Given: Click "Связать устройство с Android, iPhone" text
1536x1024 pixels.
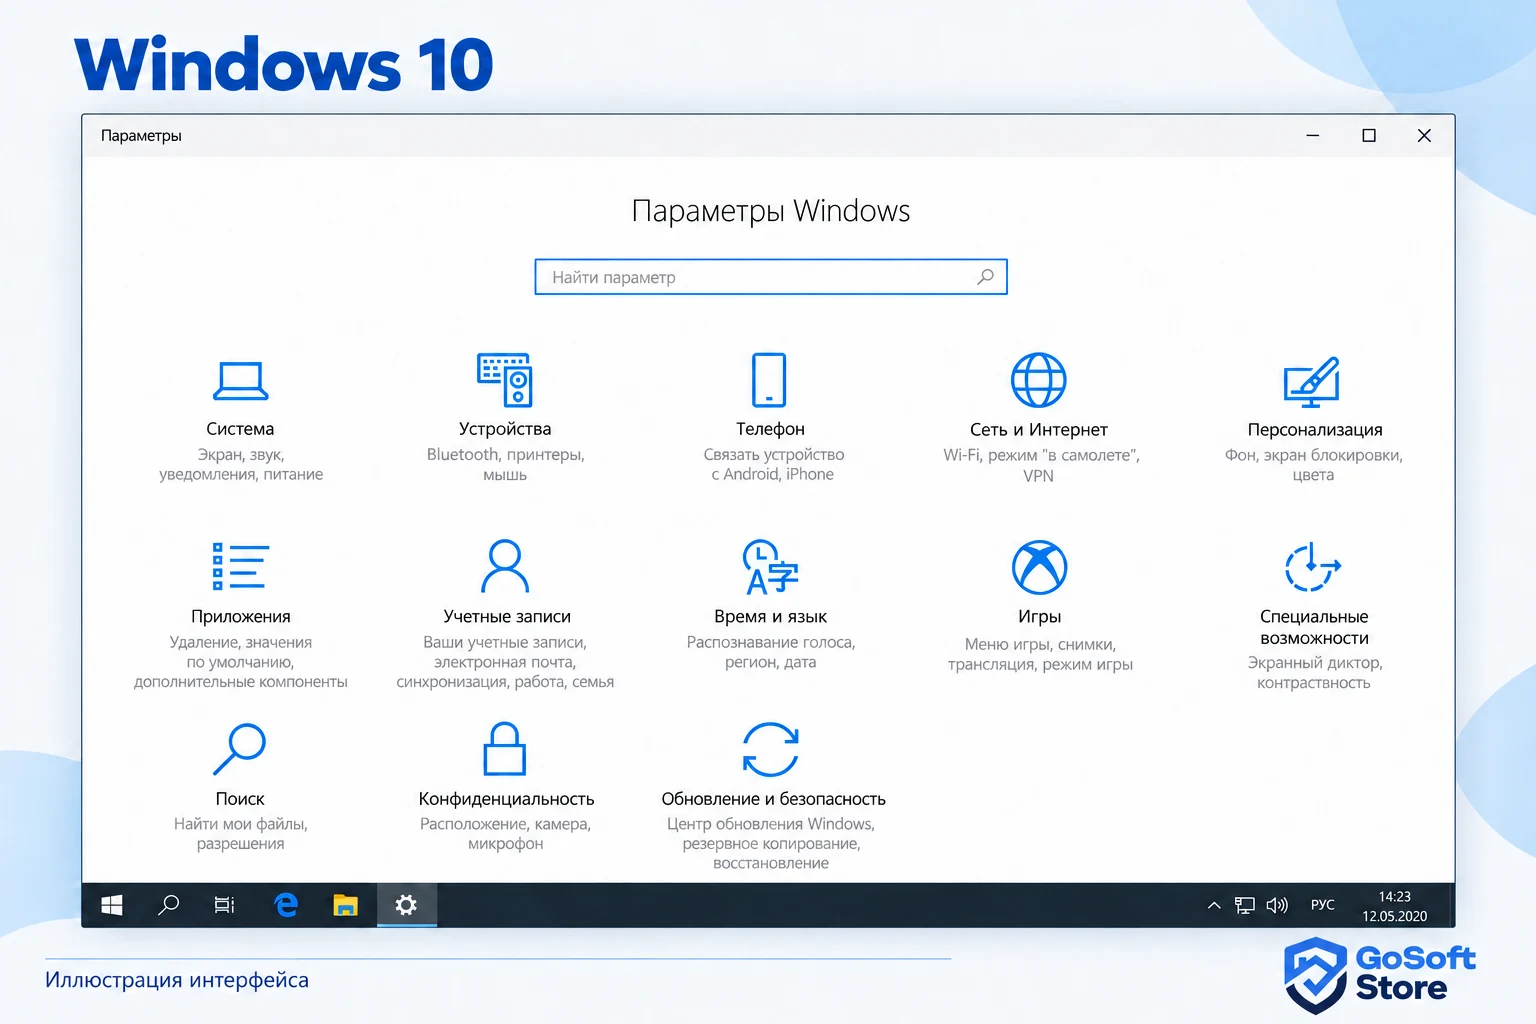Looking at the screenshot, I should click(x=773, y=465).
